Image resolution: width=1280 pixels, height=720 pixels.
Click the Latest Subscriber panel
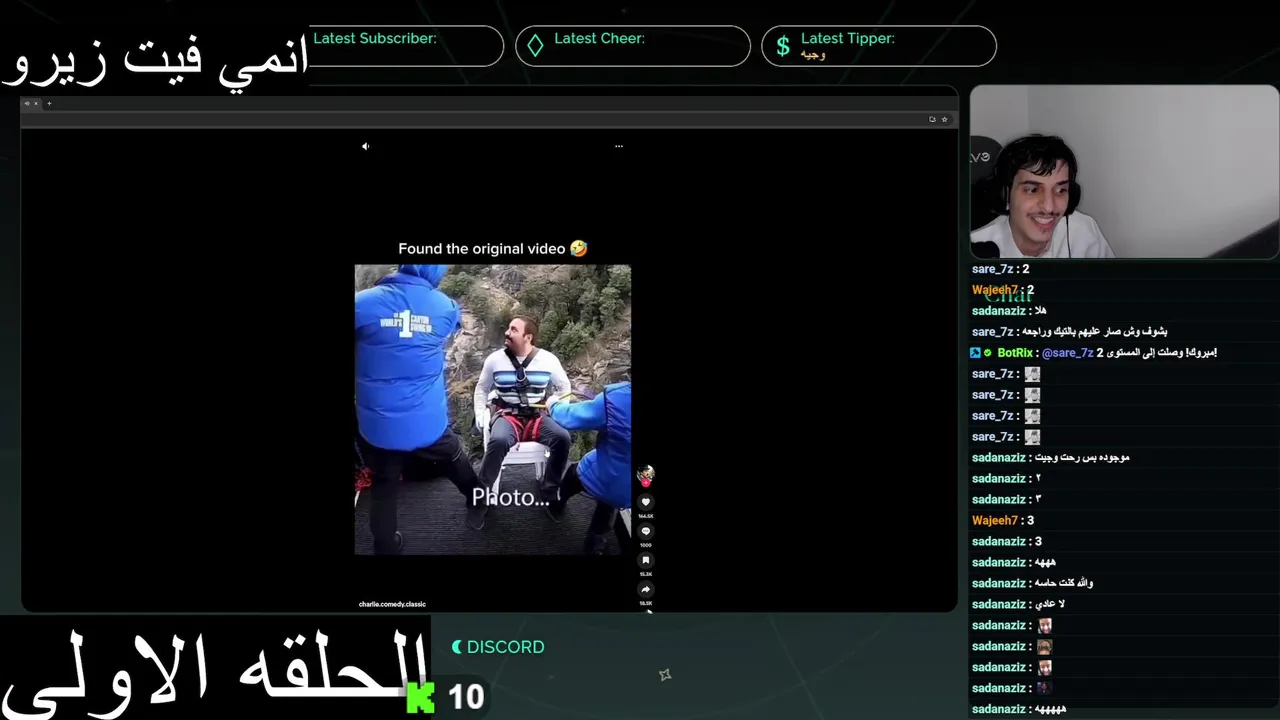click(405, 46)
